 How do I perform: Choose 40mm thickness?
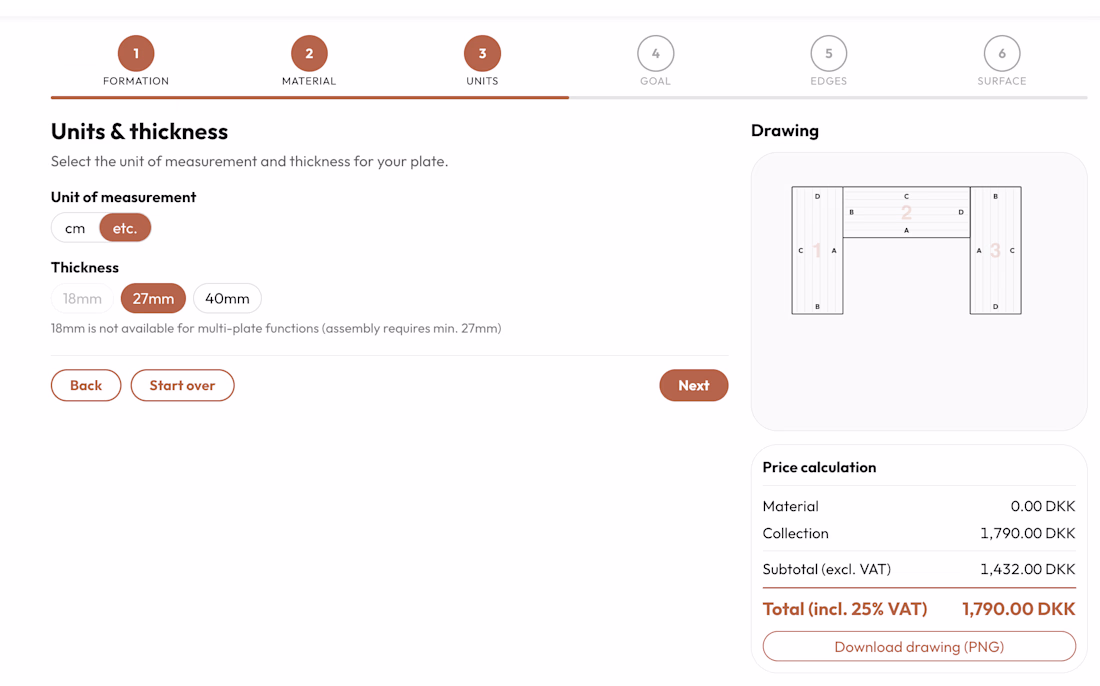(x=227, y=298)
